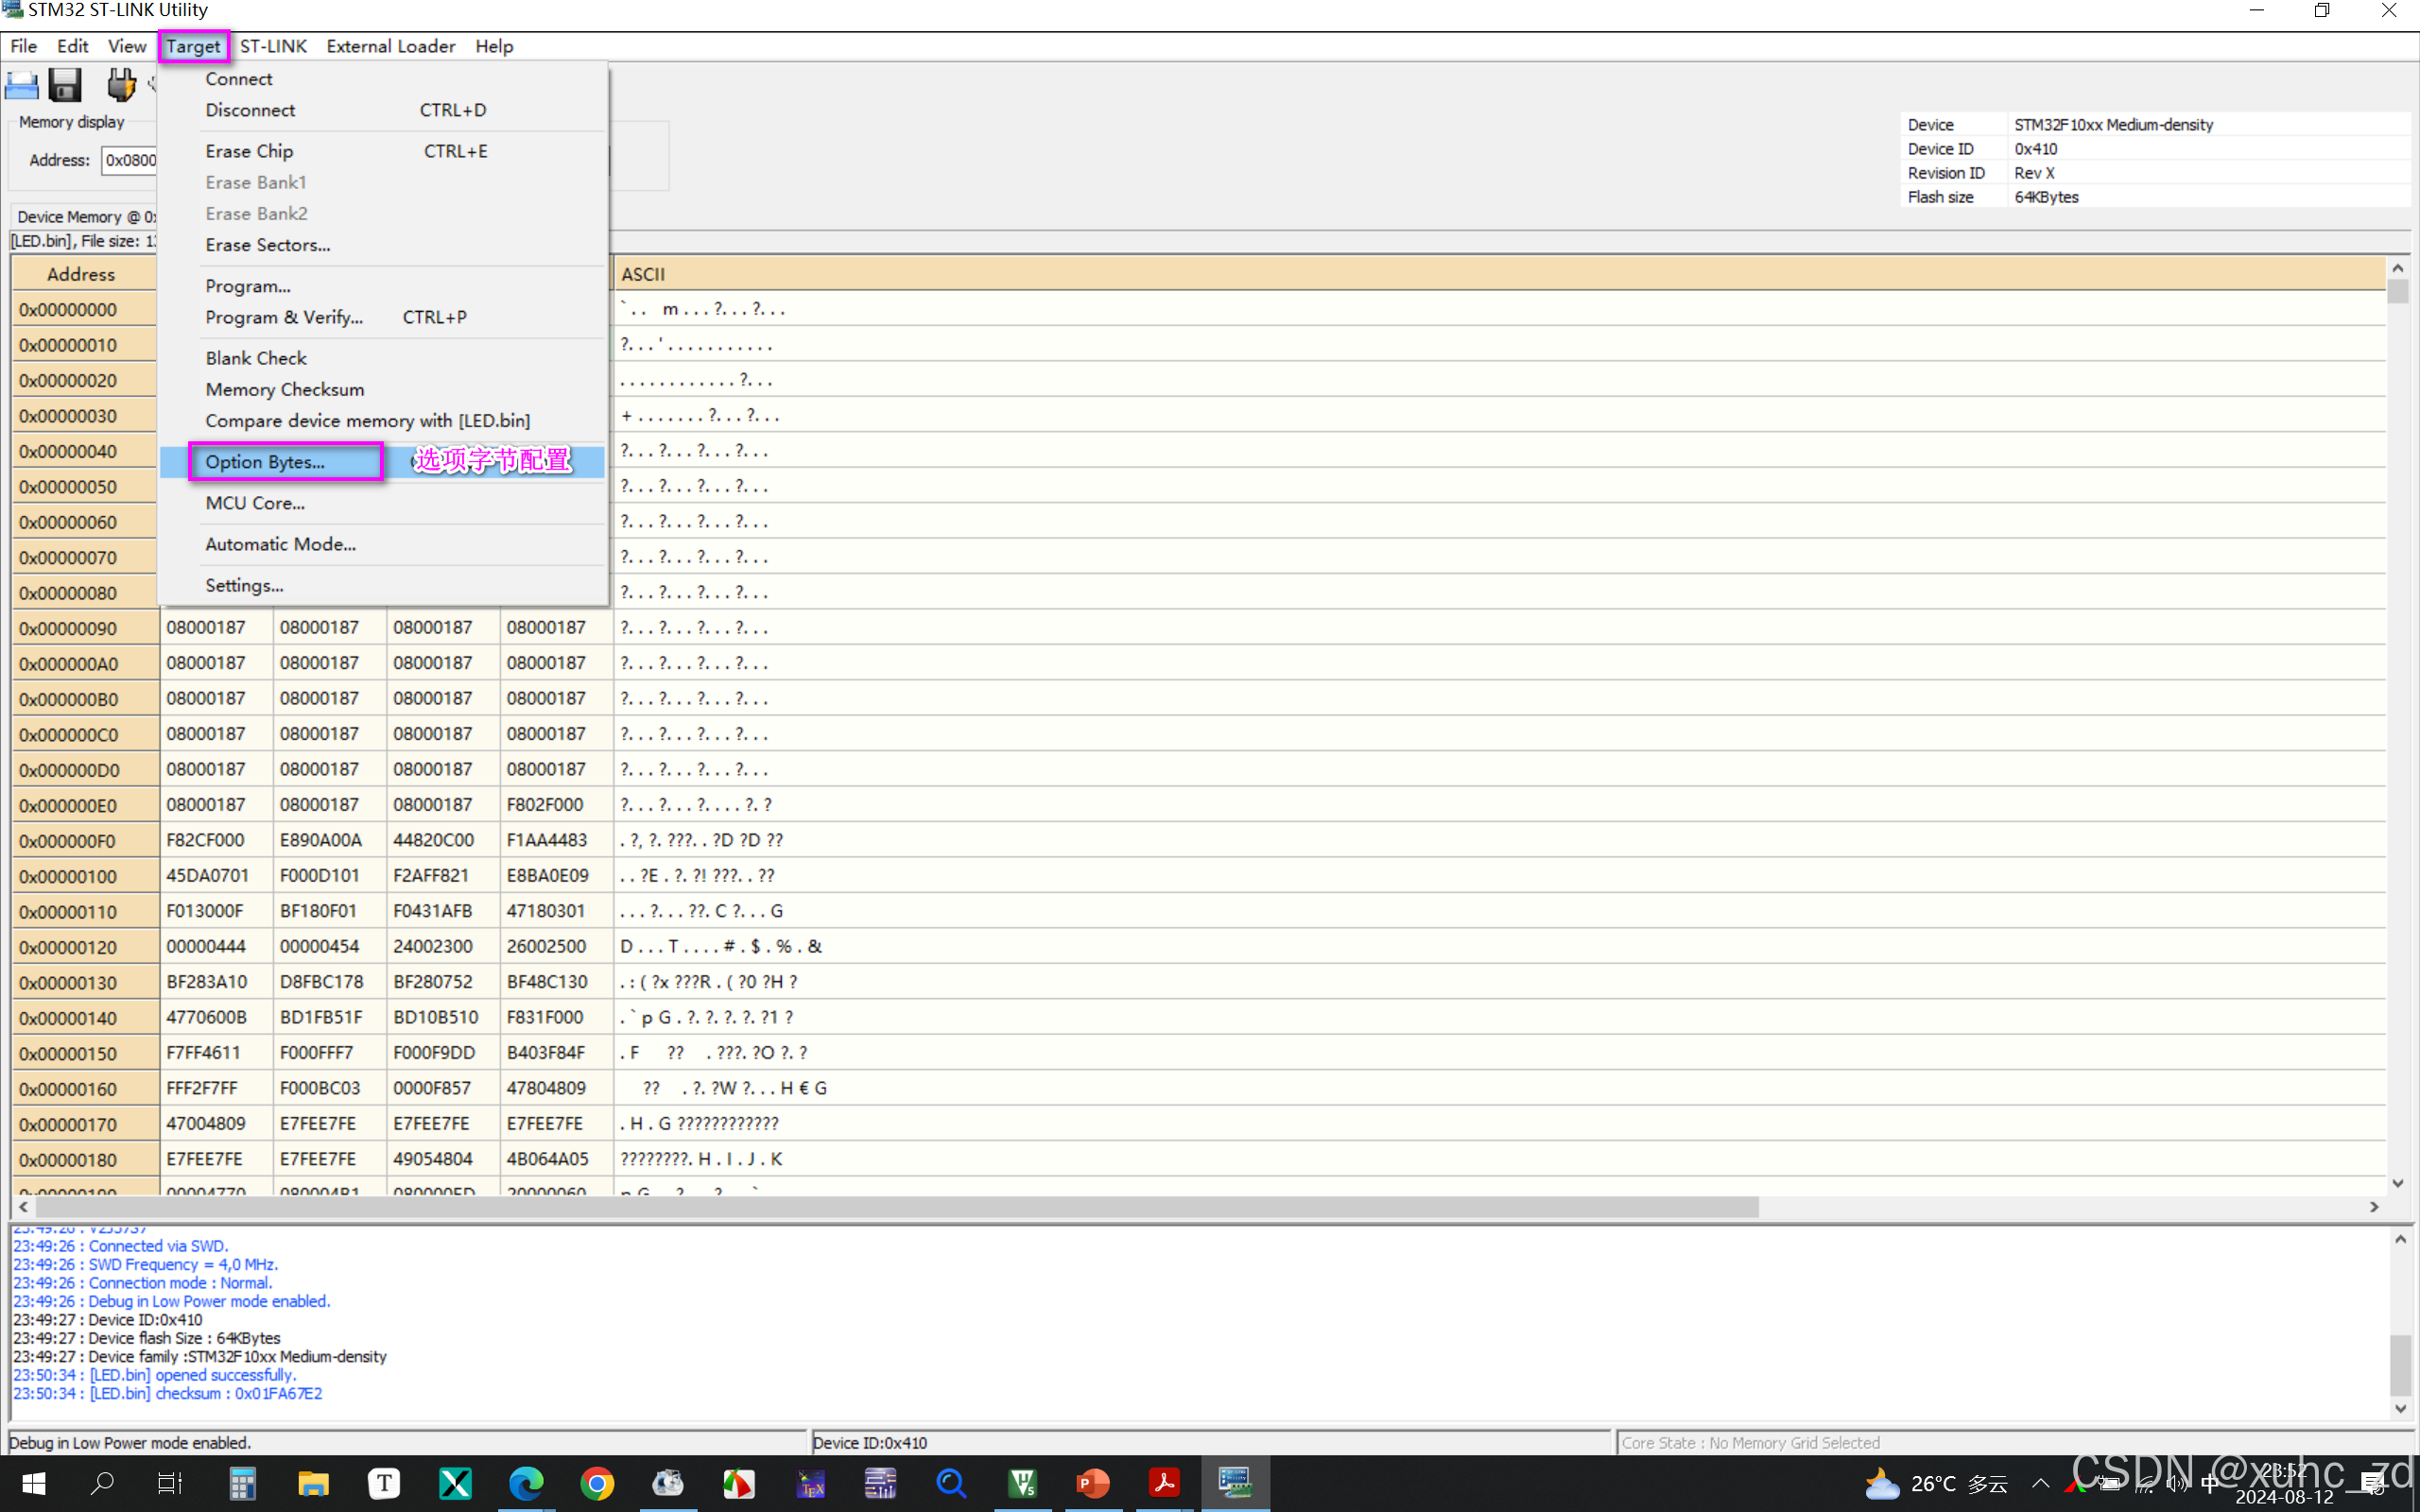The height and width of the screenshot is (1512, 2420).
Task: Click the log panel scrollbar down arrow
Action: tap(2400, 1409)
